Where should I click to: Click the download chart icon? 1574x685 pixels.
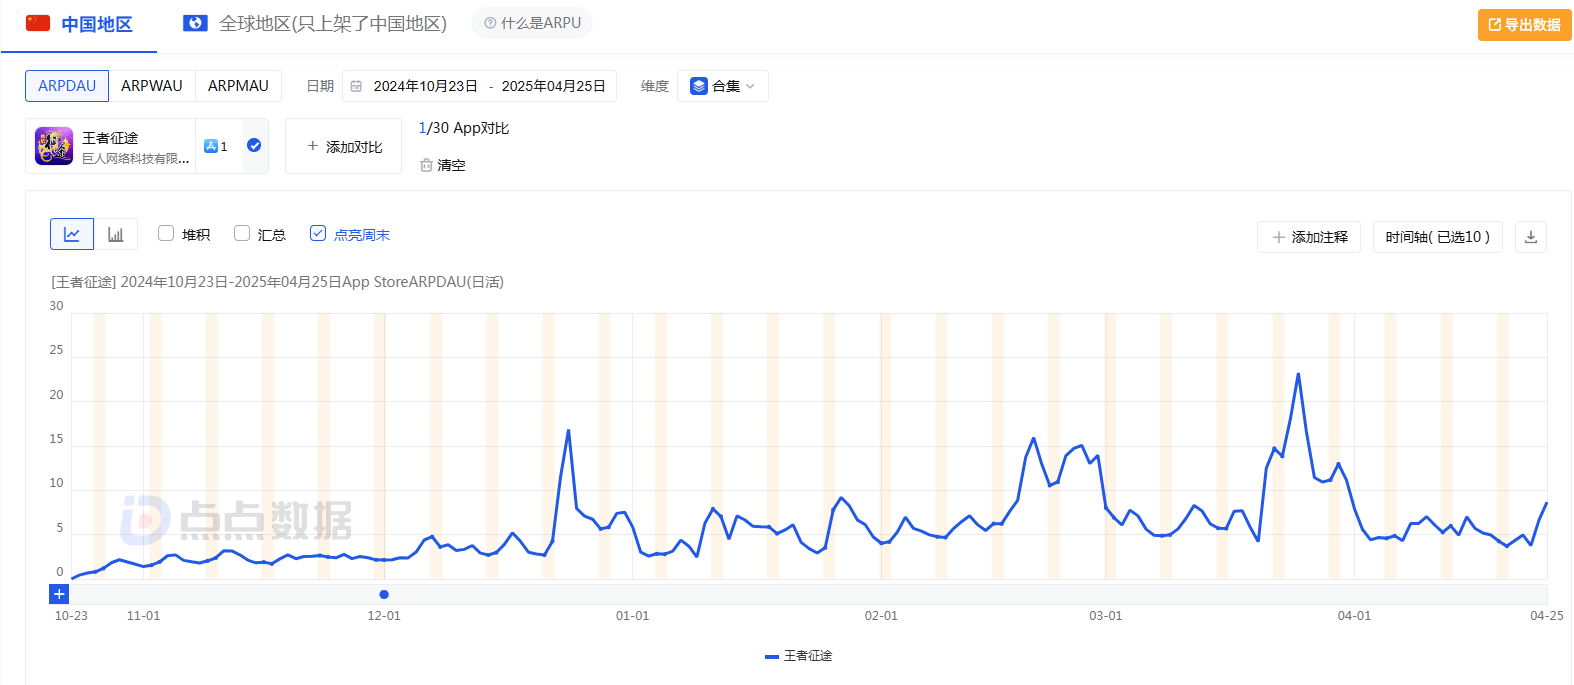[1530, 237]
